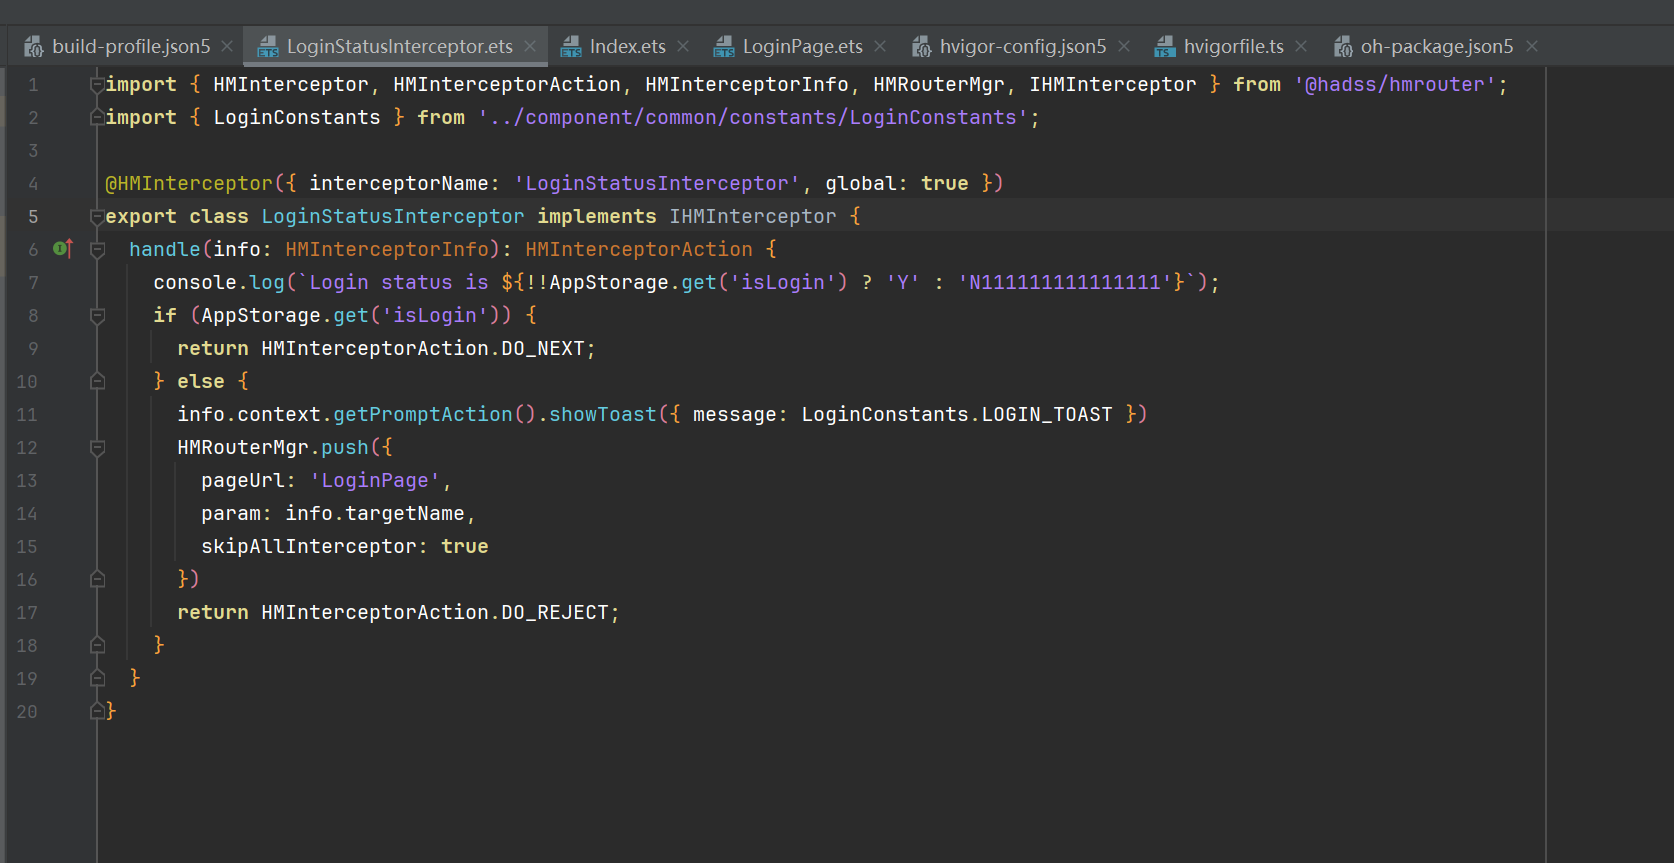Click HMInterceptorAction.DO_NEXT
The image size is (1674, 863).
click(x=423, y=349)
